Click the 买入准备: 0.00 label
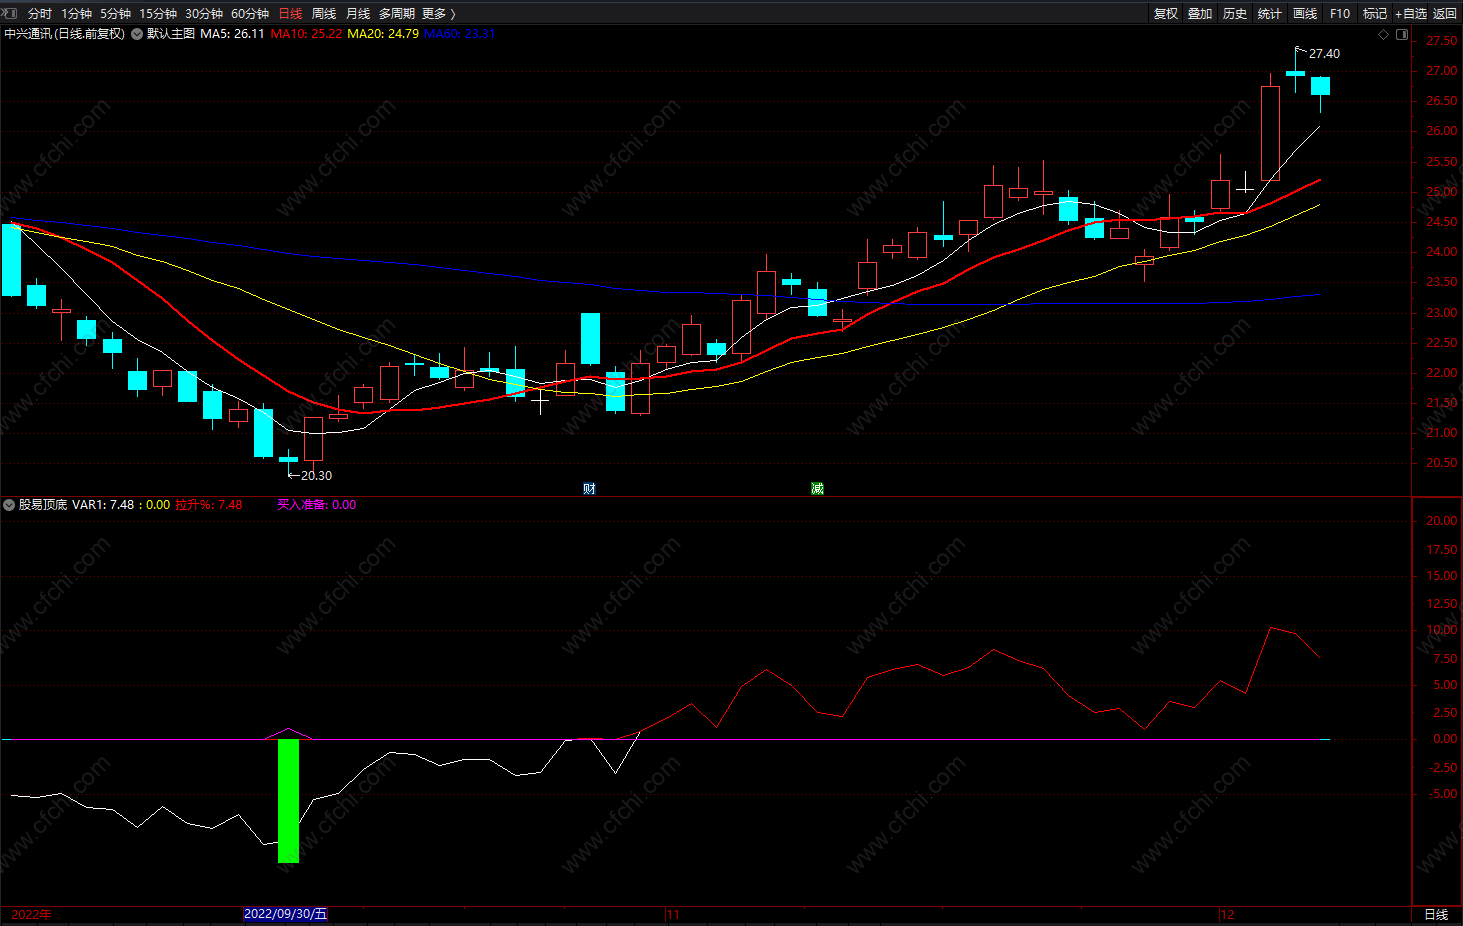 pyautogui.click(x=316, y=505)
